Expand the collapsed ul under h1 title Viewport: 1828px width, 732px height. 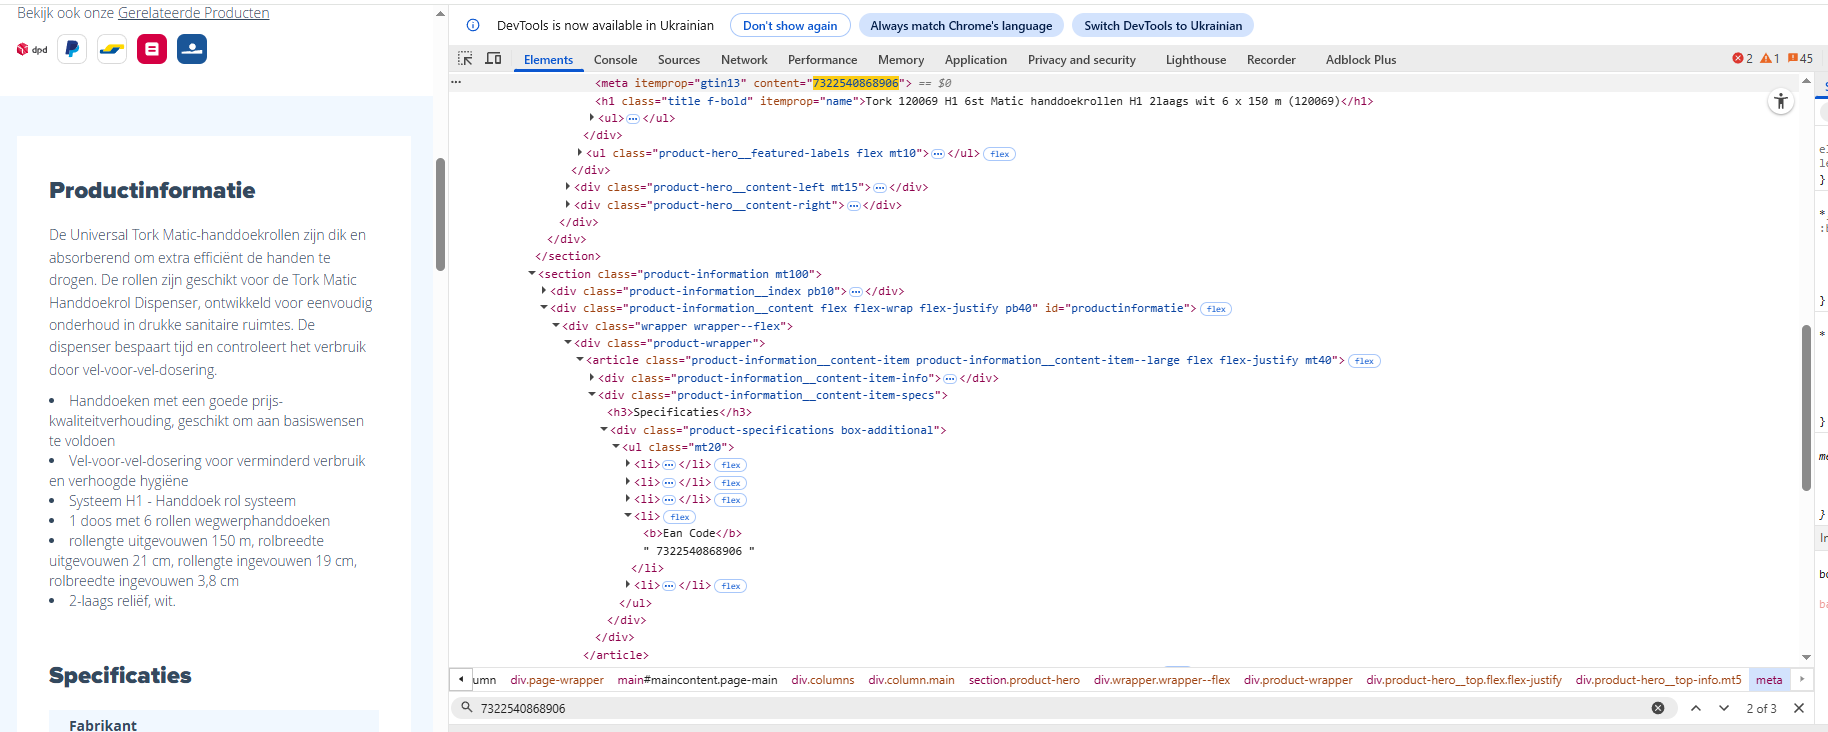(592, 118)
